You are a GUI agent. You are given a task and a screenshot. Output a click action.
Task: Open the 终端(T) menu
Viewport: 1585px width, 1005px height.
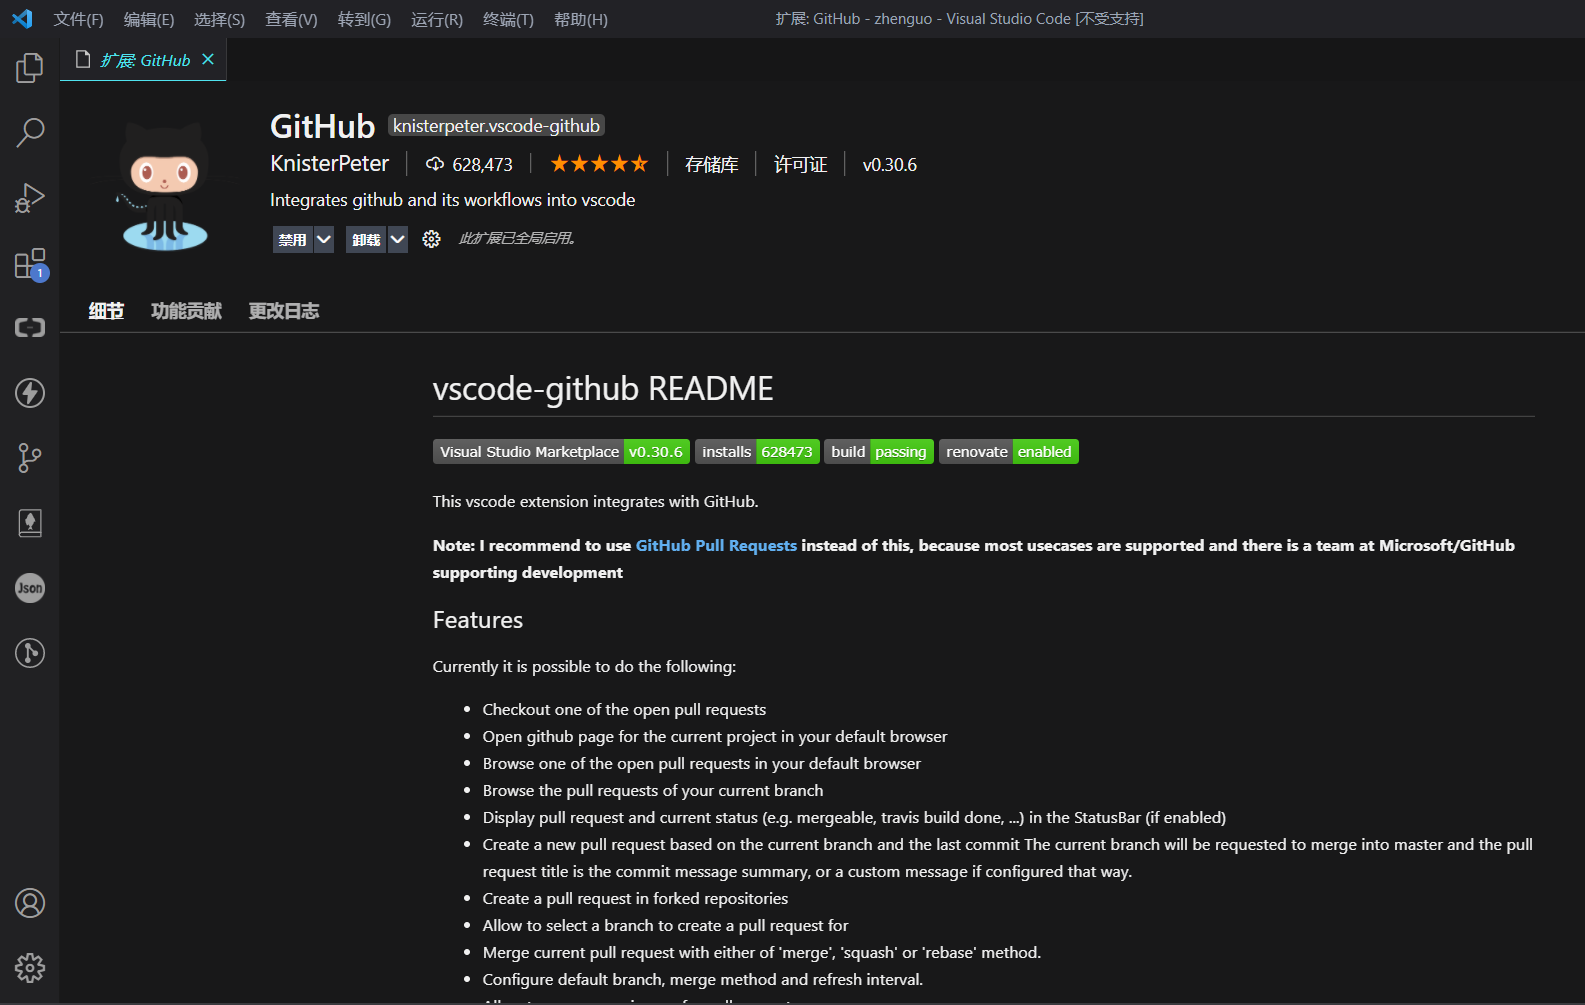point(508,19)
